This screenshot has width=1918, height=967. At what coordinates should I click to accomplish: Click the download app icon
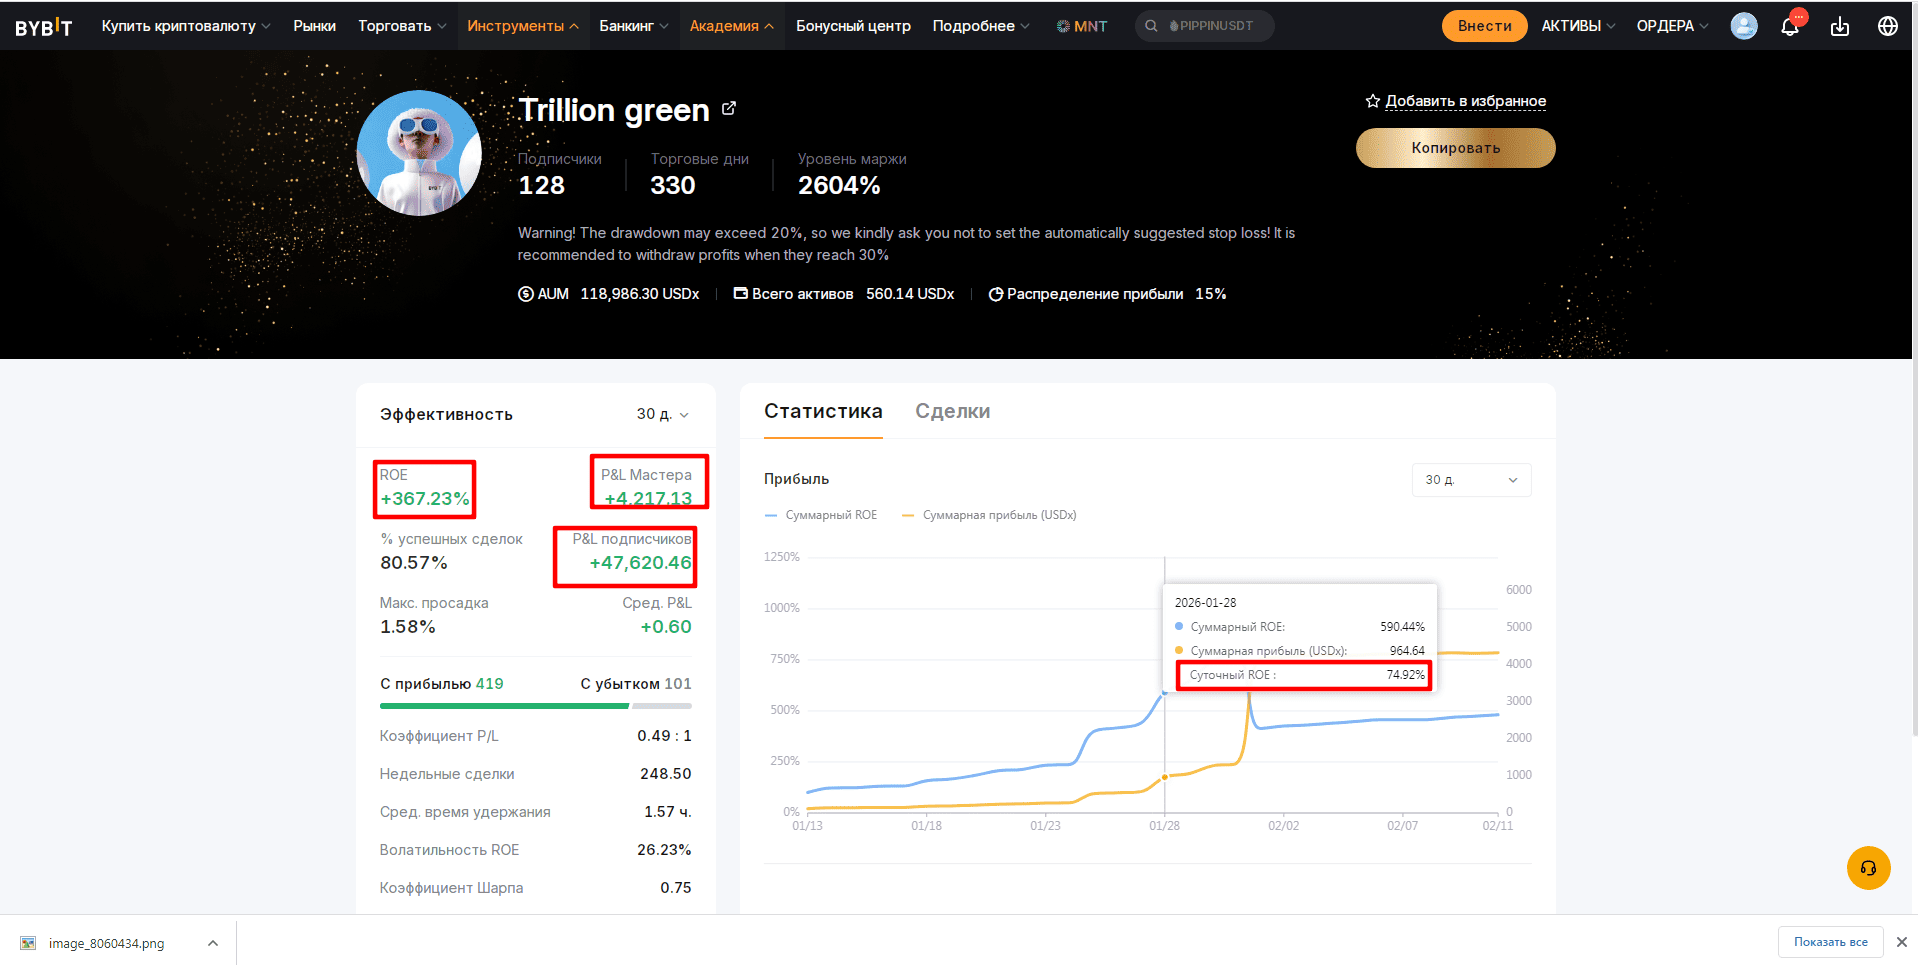tap(1840, 26)
